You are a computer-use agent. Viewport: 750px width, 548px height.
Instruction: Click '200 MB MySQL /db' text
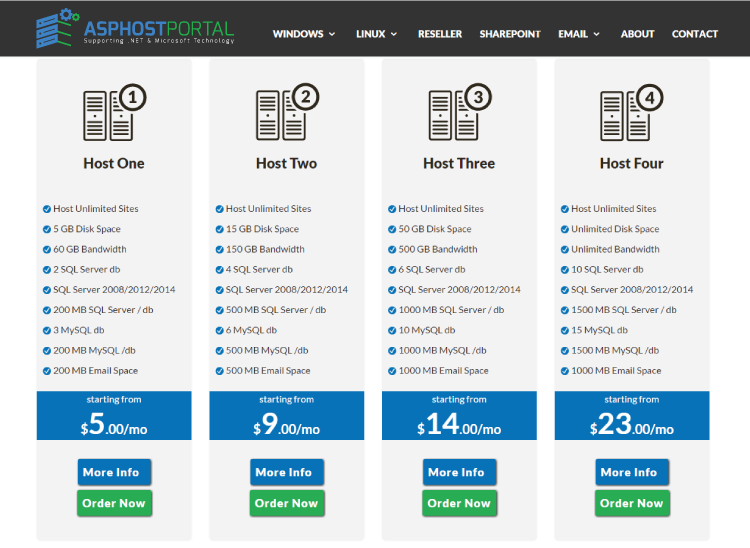click(x=94, y=351)
